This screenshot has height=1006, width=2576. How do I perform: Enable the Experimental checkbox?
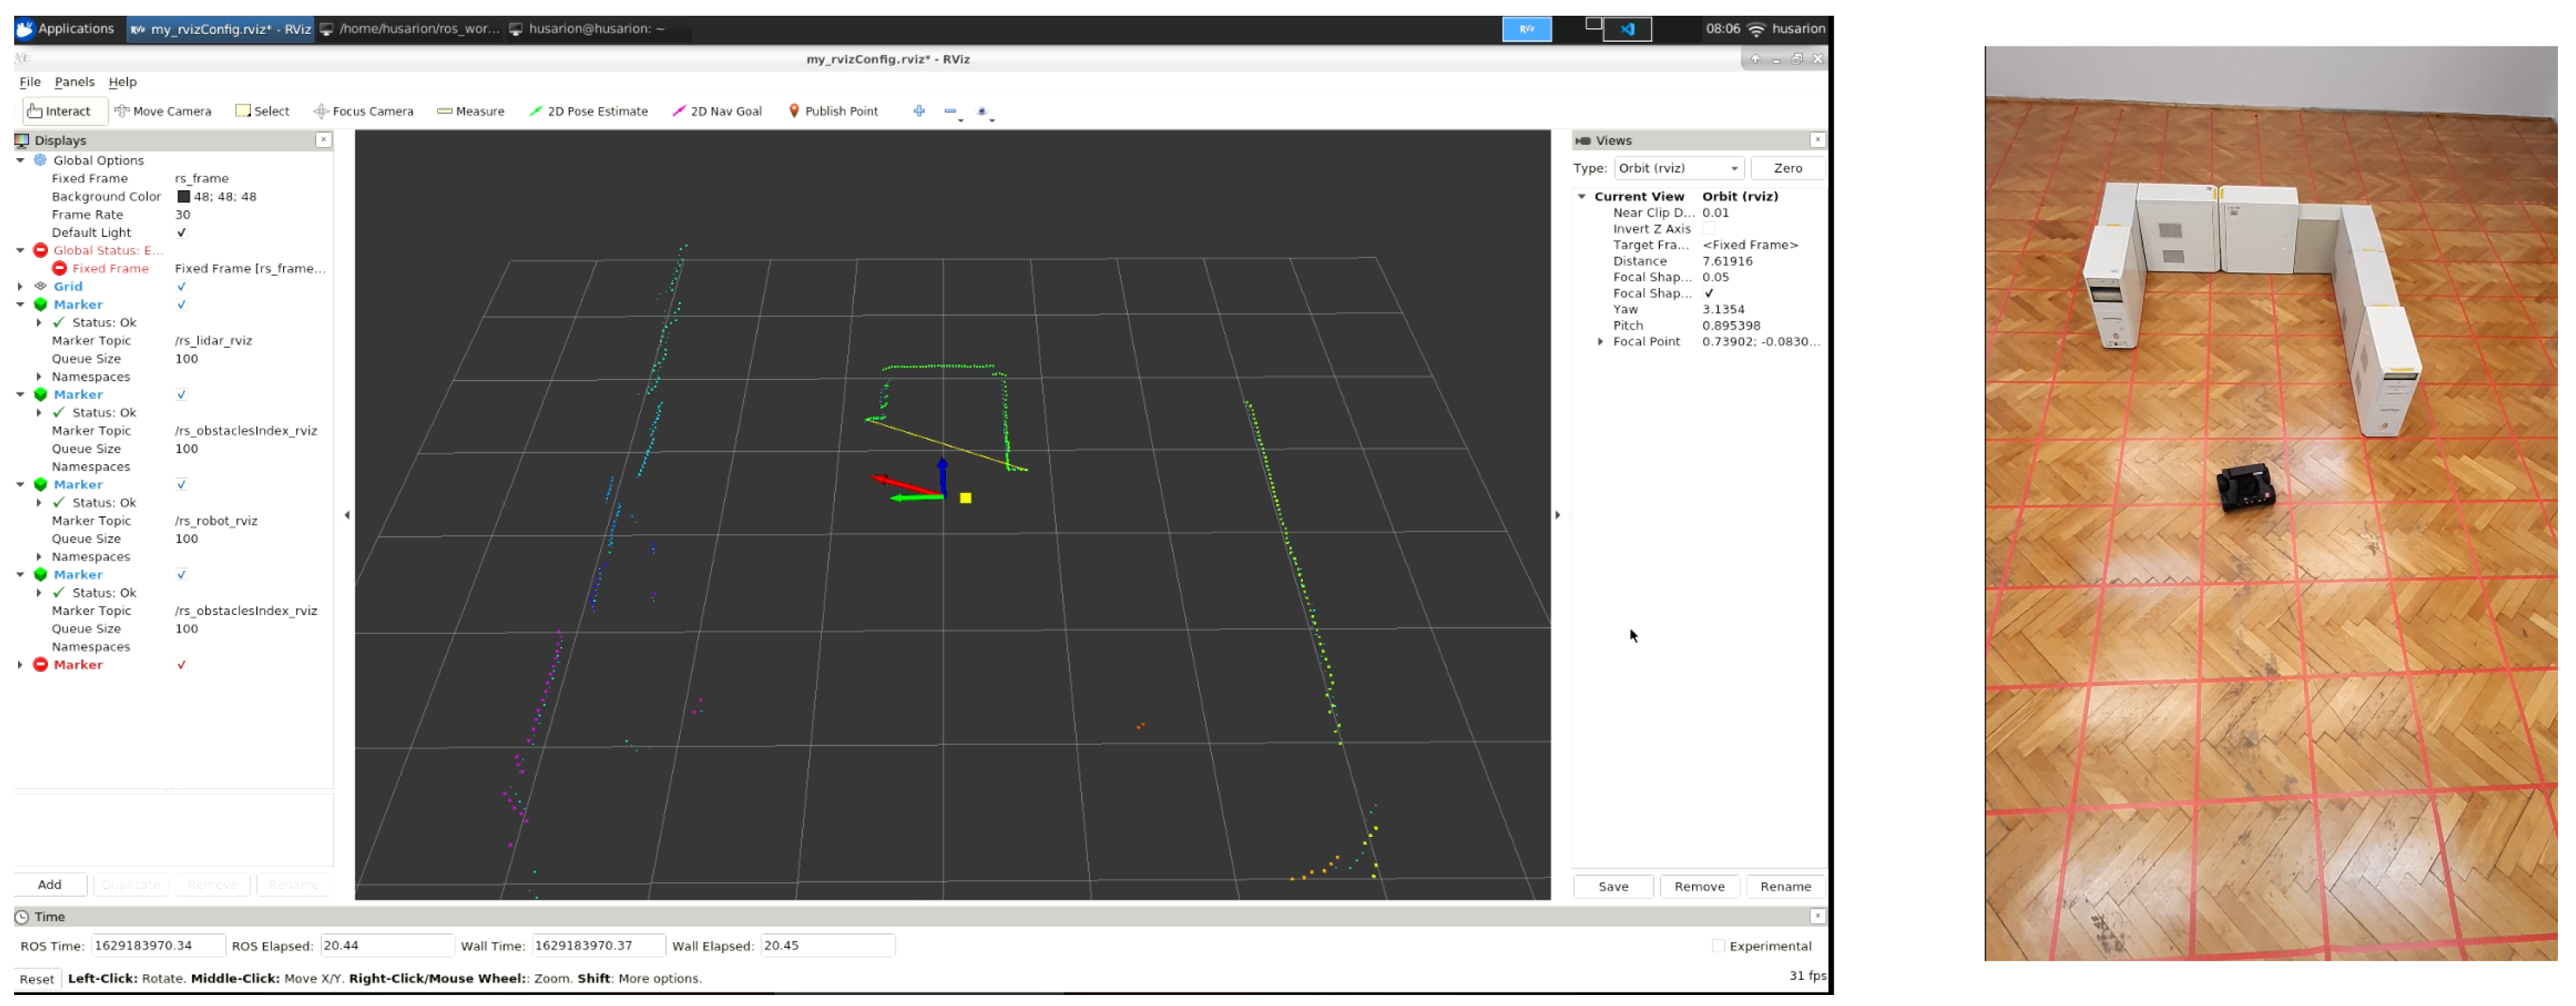point(1718,946)
